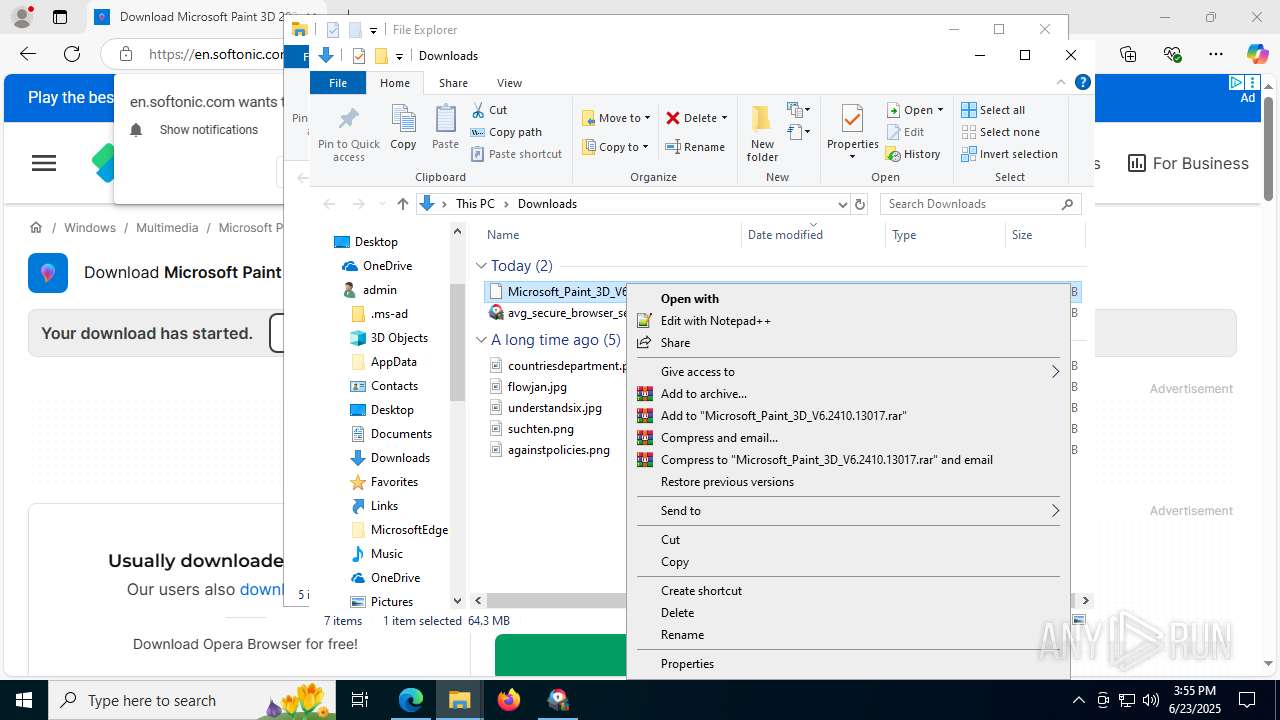The image size is (1280, 720).
Task: Click Multimedia in the breadcrumb
Action: 167,228
